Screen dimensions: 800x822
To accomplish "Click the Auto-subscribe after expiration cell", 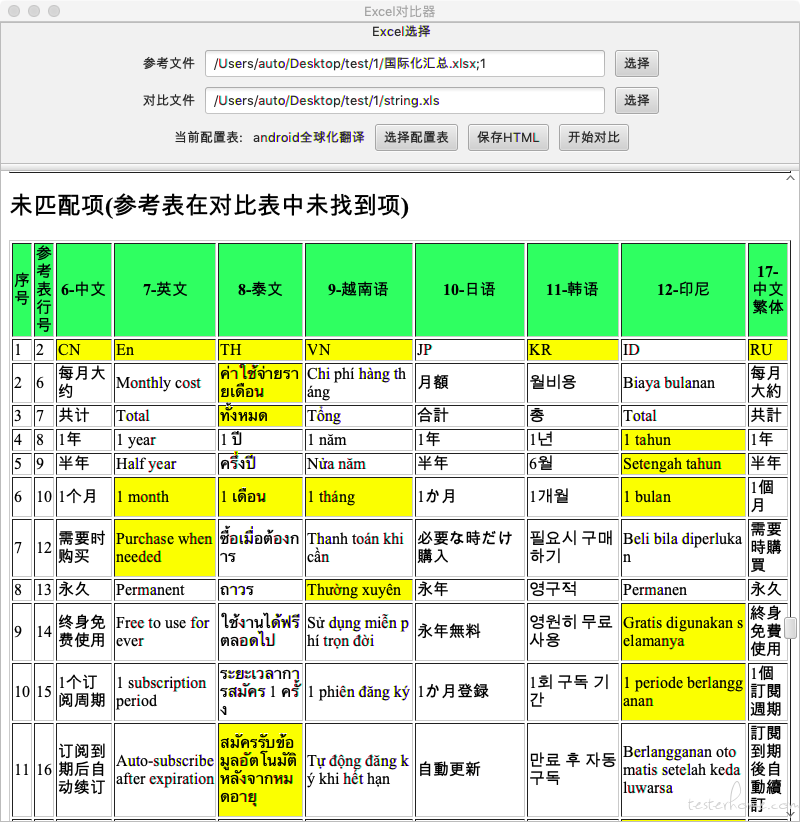I will click(x=165, y=770).
